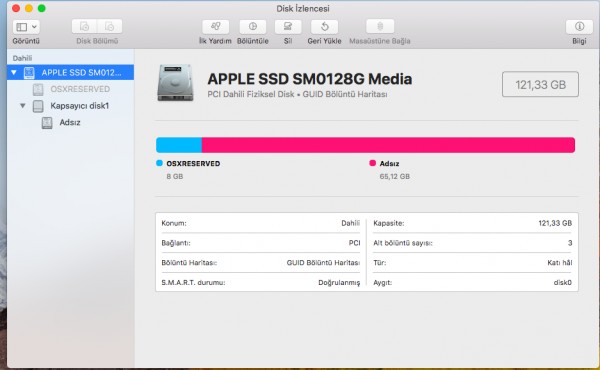Open the Bilgi info button
The height and width of the screenshot is (370, 600).
click(x=579, y=26)
